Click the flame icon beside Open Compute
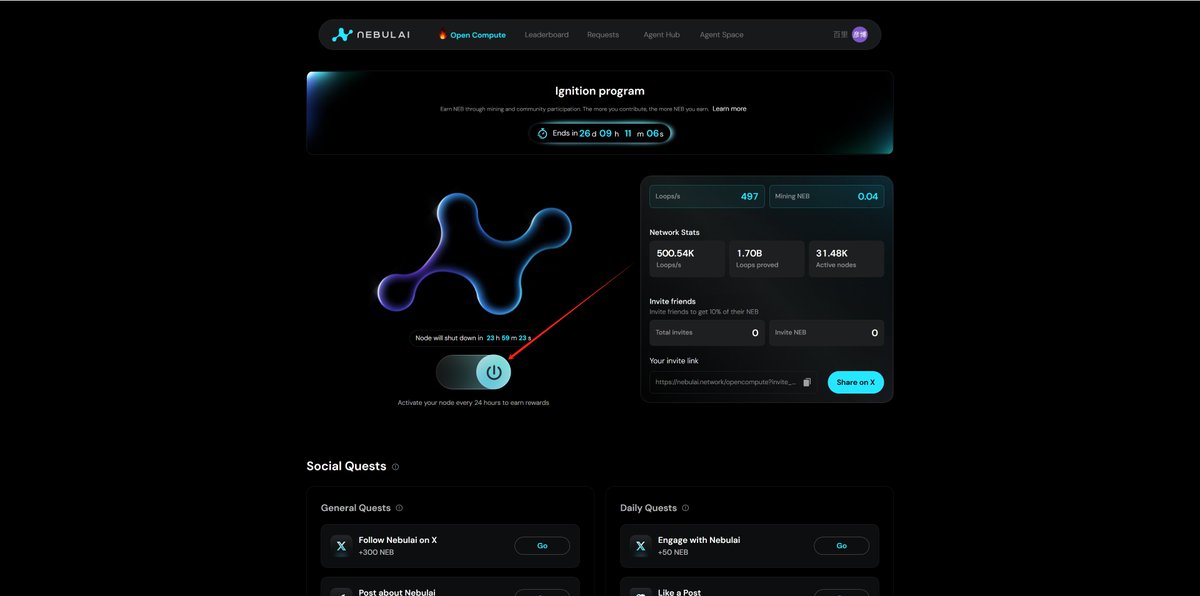Screen dimensions: 1200x596 point(442,35)
